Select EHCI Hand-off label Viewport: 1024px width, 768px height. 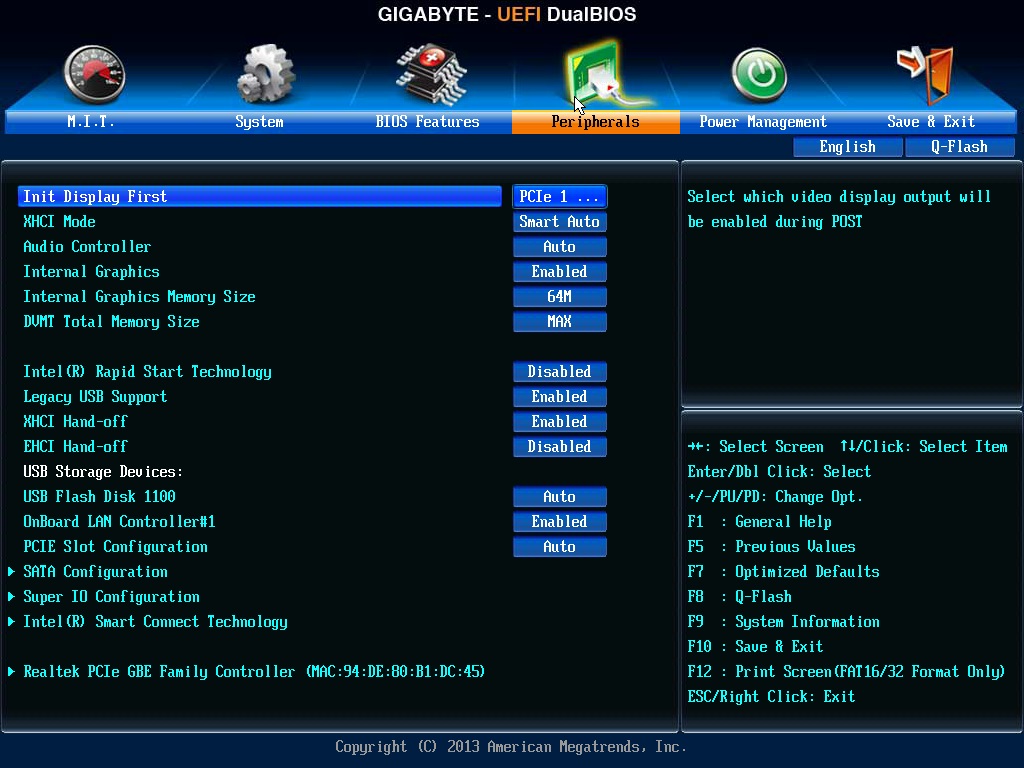pos(75,447)
